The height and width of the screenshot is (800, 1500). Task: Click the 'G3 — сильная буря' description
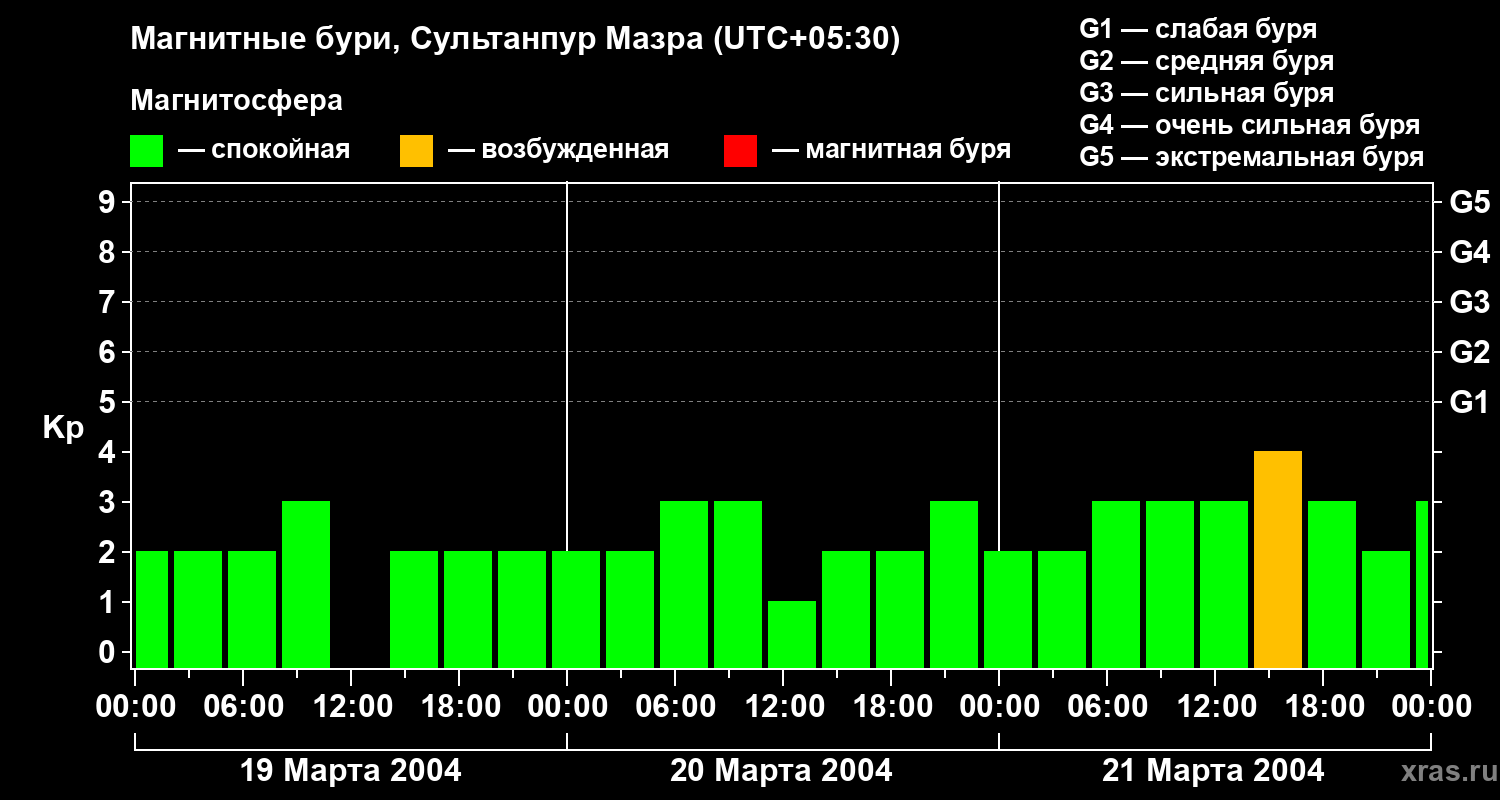click(1207, 93)
